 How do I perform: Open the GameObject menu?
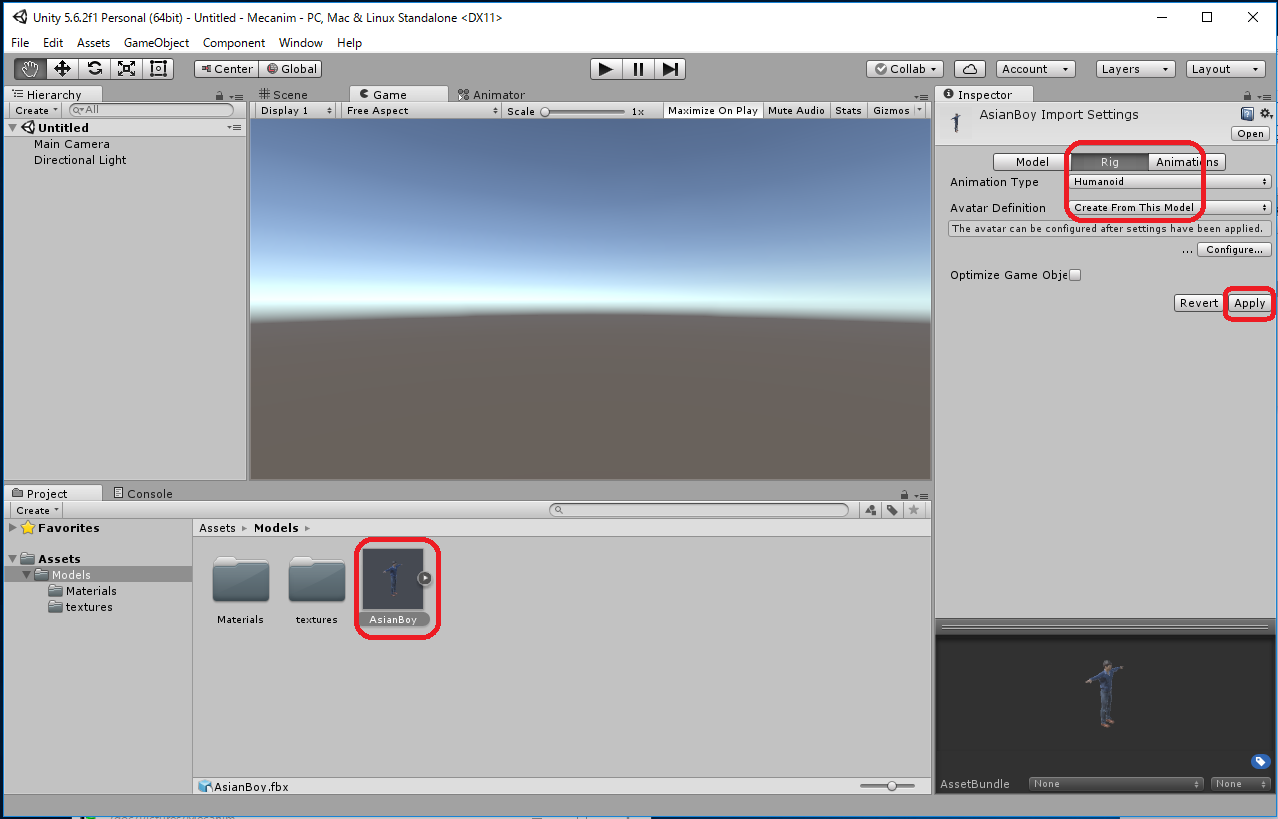[x=156, y=43]
